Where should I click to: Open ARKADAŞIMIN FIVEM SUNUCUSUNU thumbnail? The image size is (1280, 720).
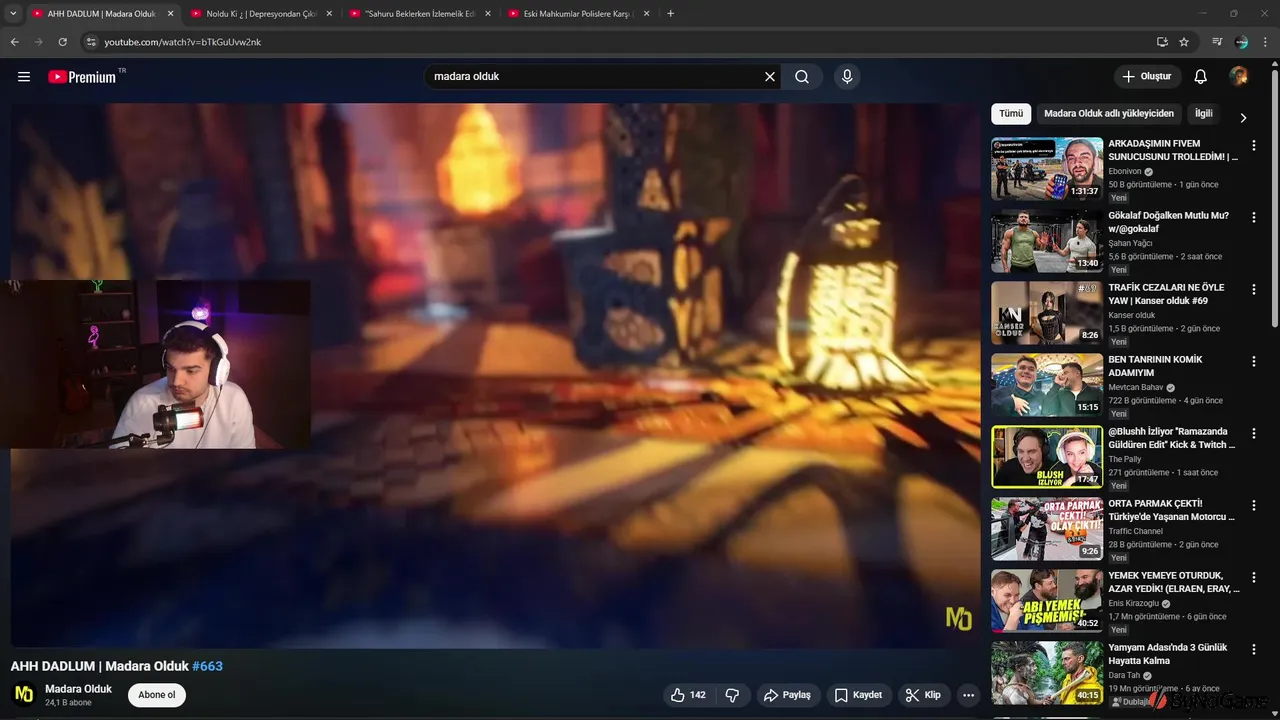[x=1047, y=169]
